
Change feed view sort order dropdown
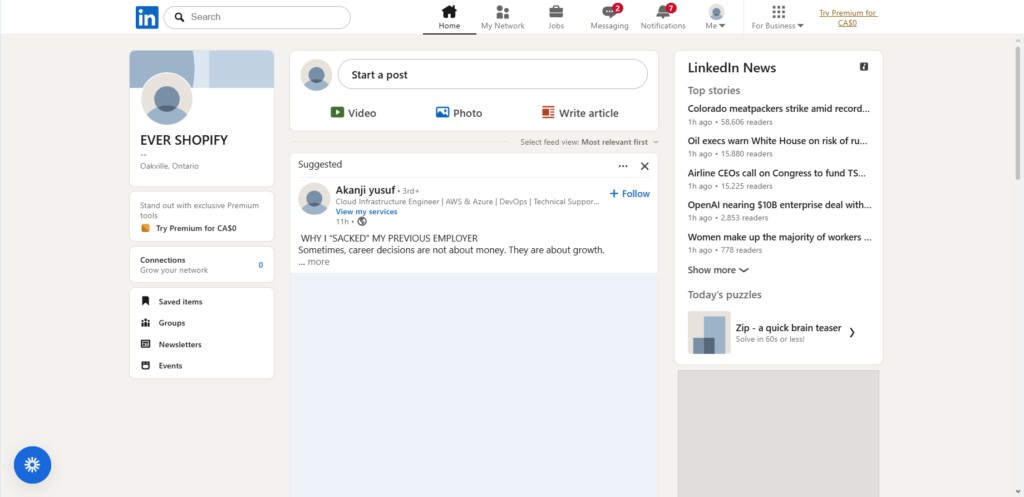tap(619, 142)
